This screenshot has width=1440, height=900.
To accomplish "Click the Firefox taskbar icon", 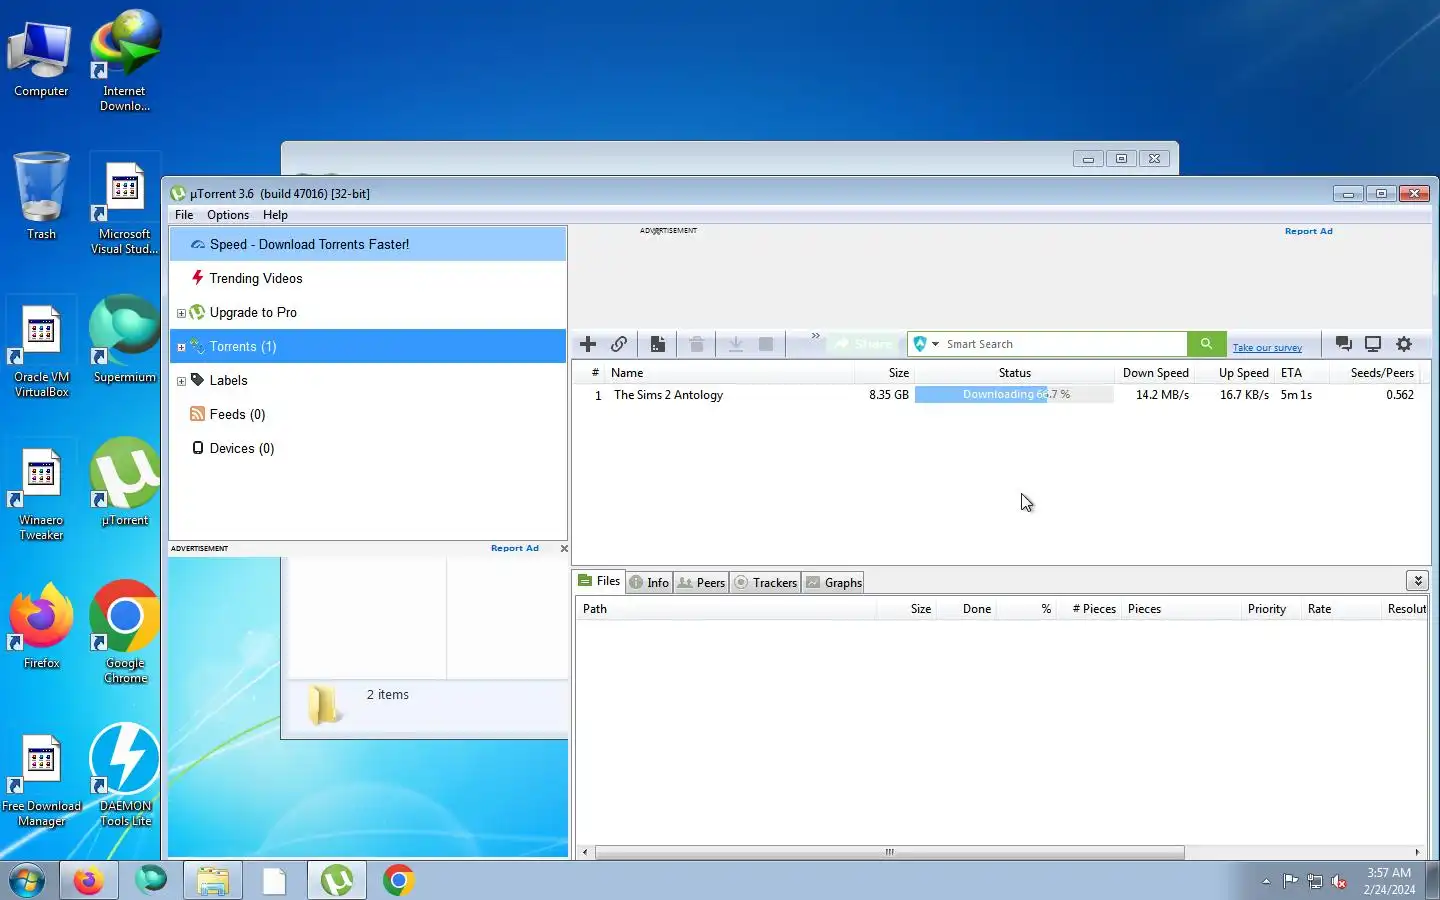I will tap(88, 881).
